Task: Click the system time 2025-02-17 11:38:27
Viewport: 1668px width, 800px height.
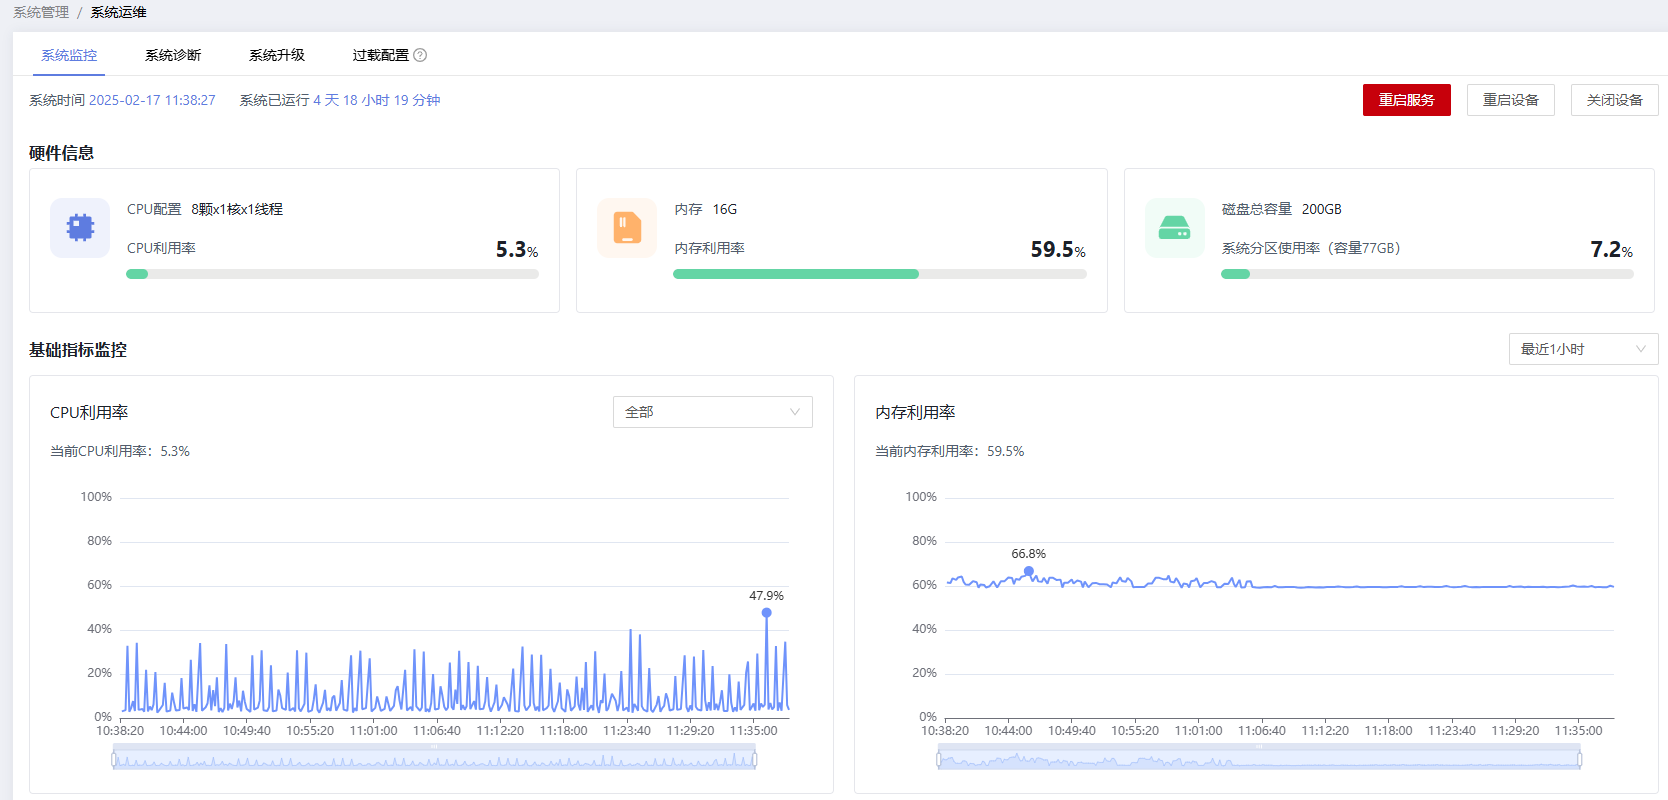Action: click(x=152, y=100)
